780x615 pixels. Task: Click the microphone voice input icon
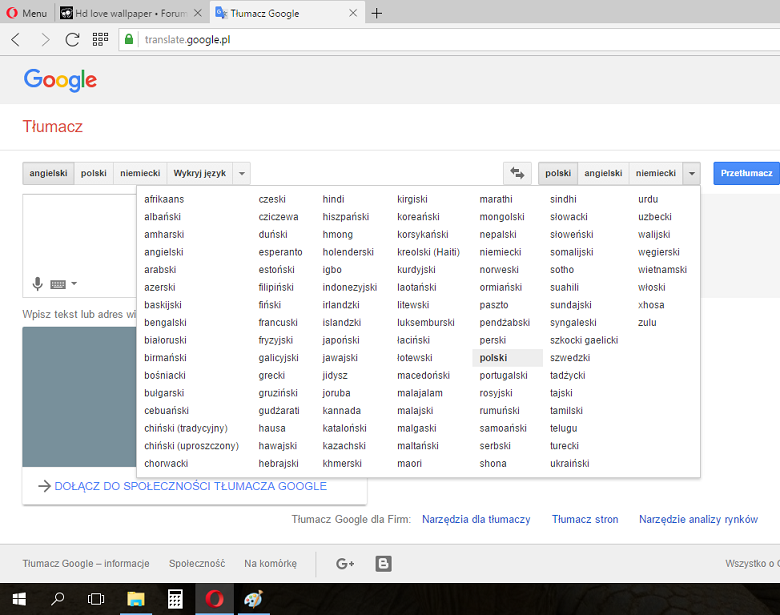38,284
